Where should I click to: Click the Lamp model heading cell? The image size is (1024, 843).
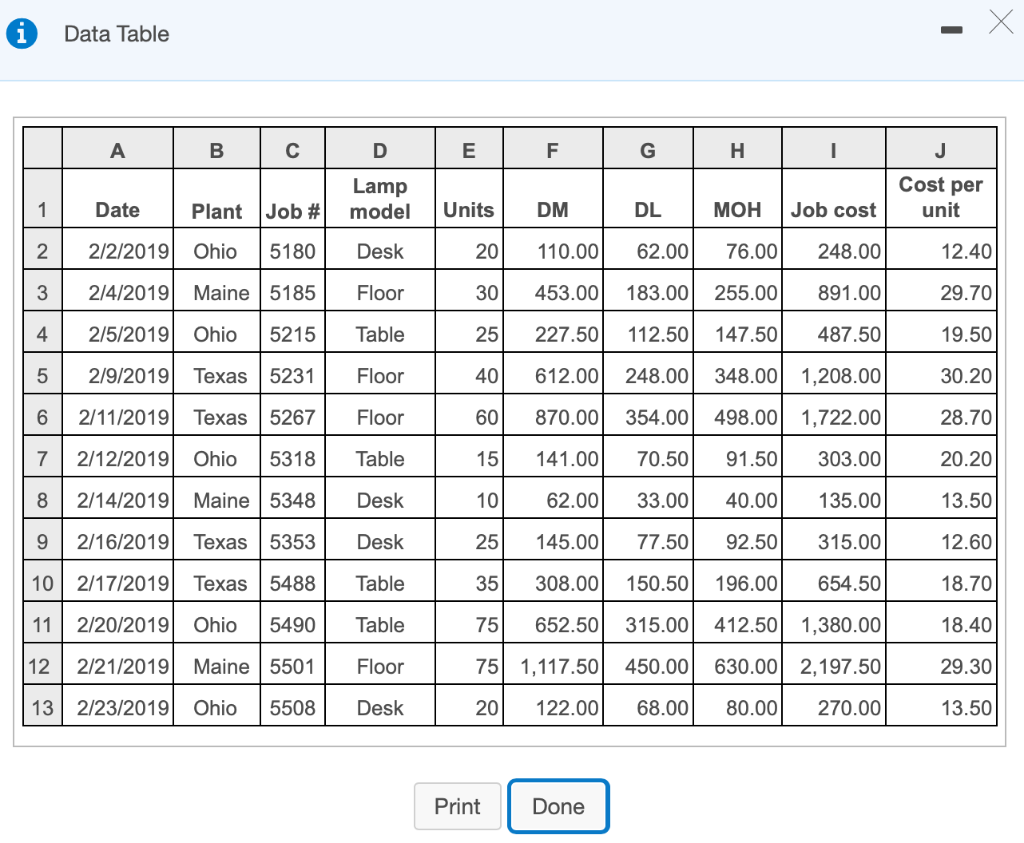[380, 199]
